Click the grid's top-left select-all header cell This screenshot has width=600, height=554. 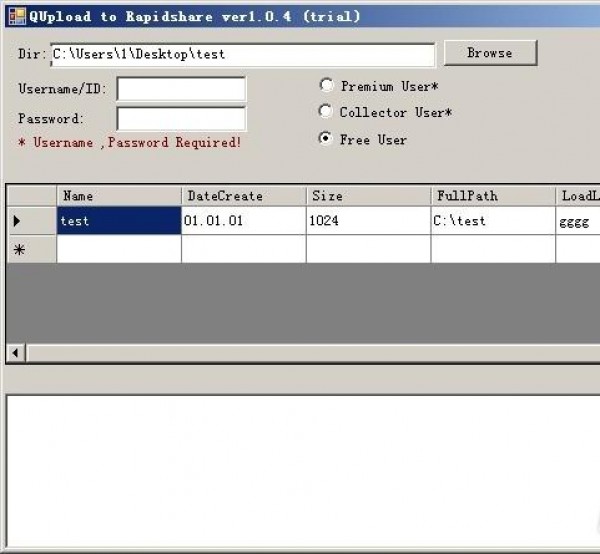point(32,196)
